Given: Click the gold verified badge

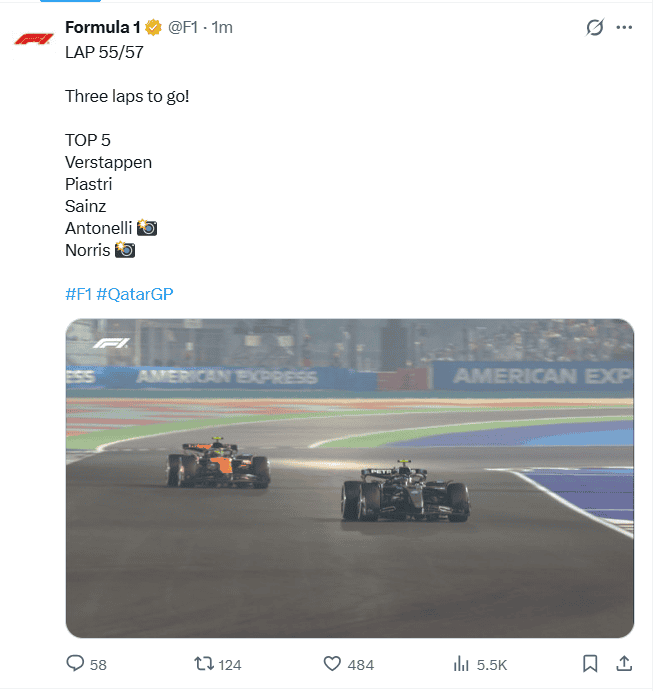Looking at the screenshot, I should pyautogui.click(x=155, y=27).
